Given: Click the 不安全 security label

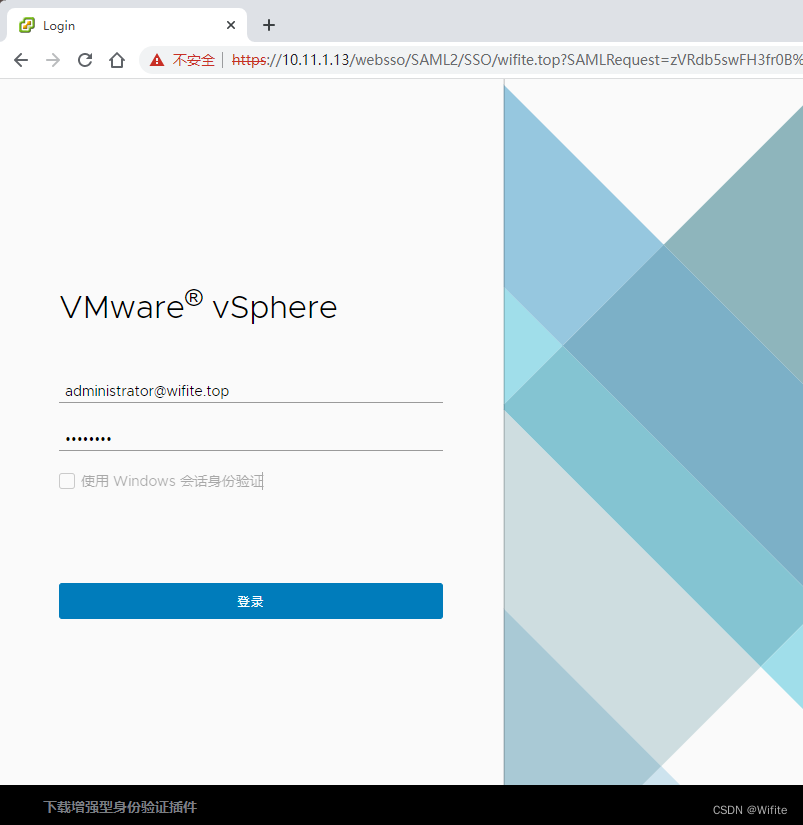Looking at the screenshot, I should pos(194,60).
